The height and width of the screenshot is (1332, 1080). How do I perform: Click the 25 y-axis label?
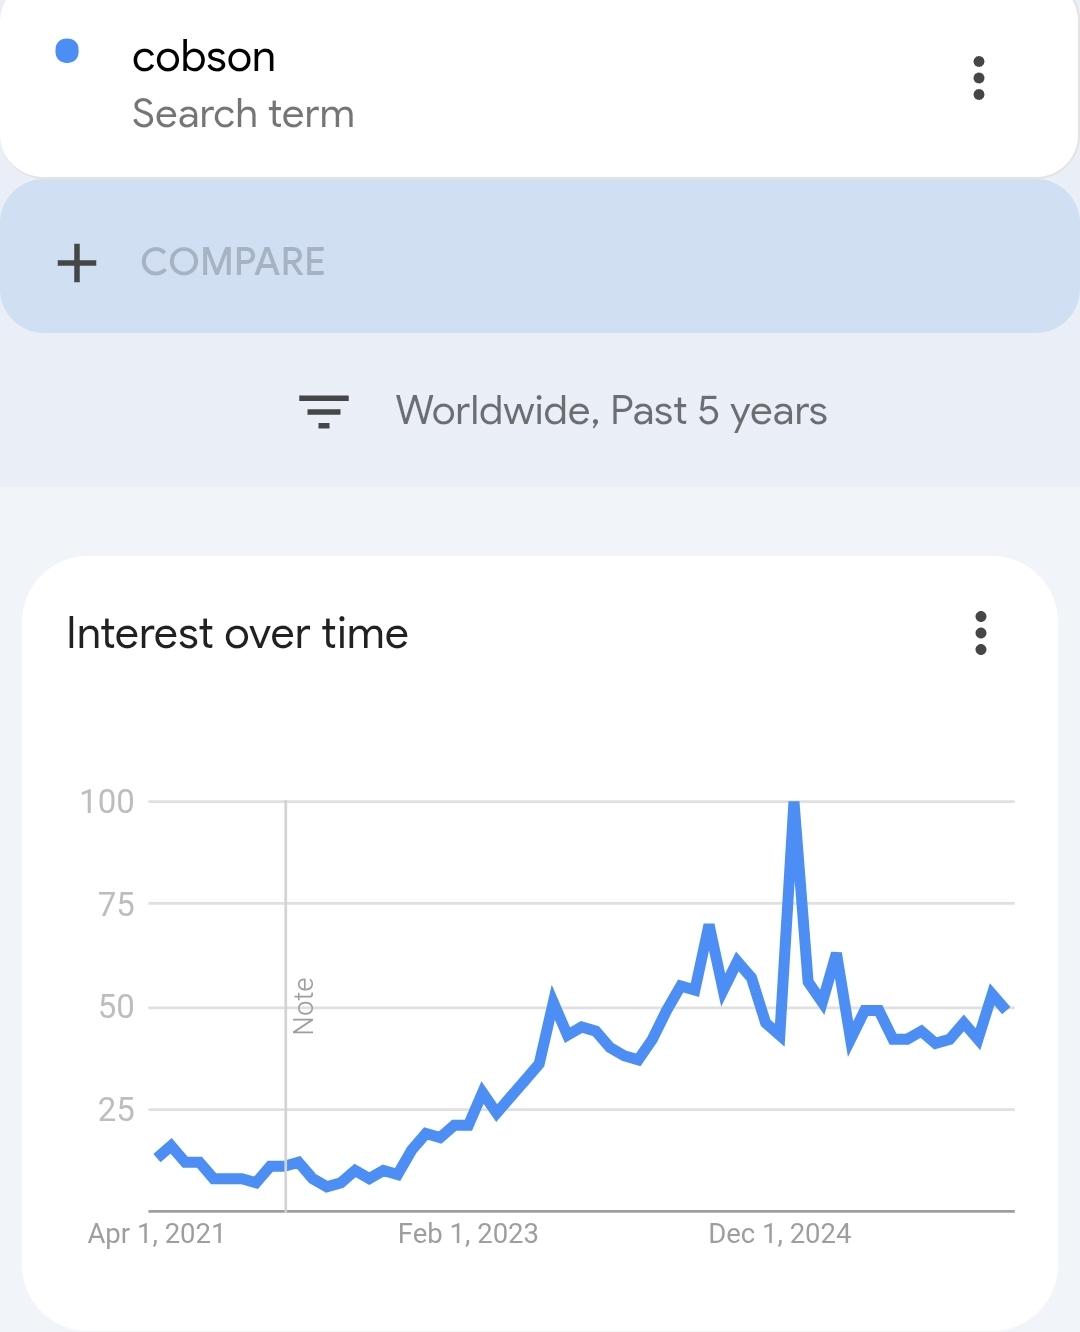[x=116, y=1109]
